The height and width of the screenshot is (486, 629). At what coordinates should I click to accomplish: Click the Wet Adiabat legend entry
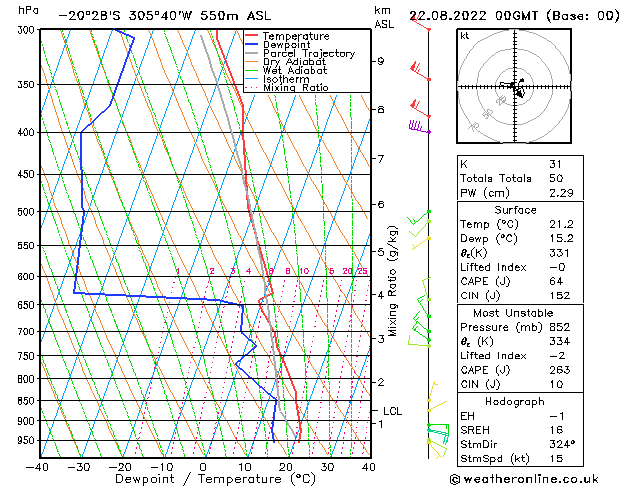[286, 71]
